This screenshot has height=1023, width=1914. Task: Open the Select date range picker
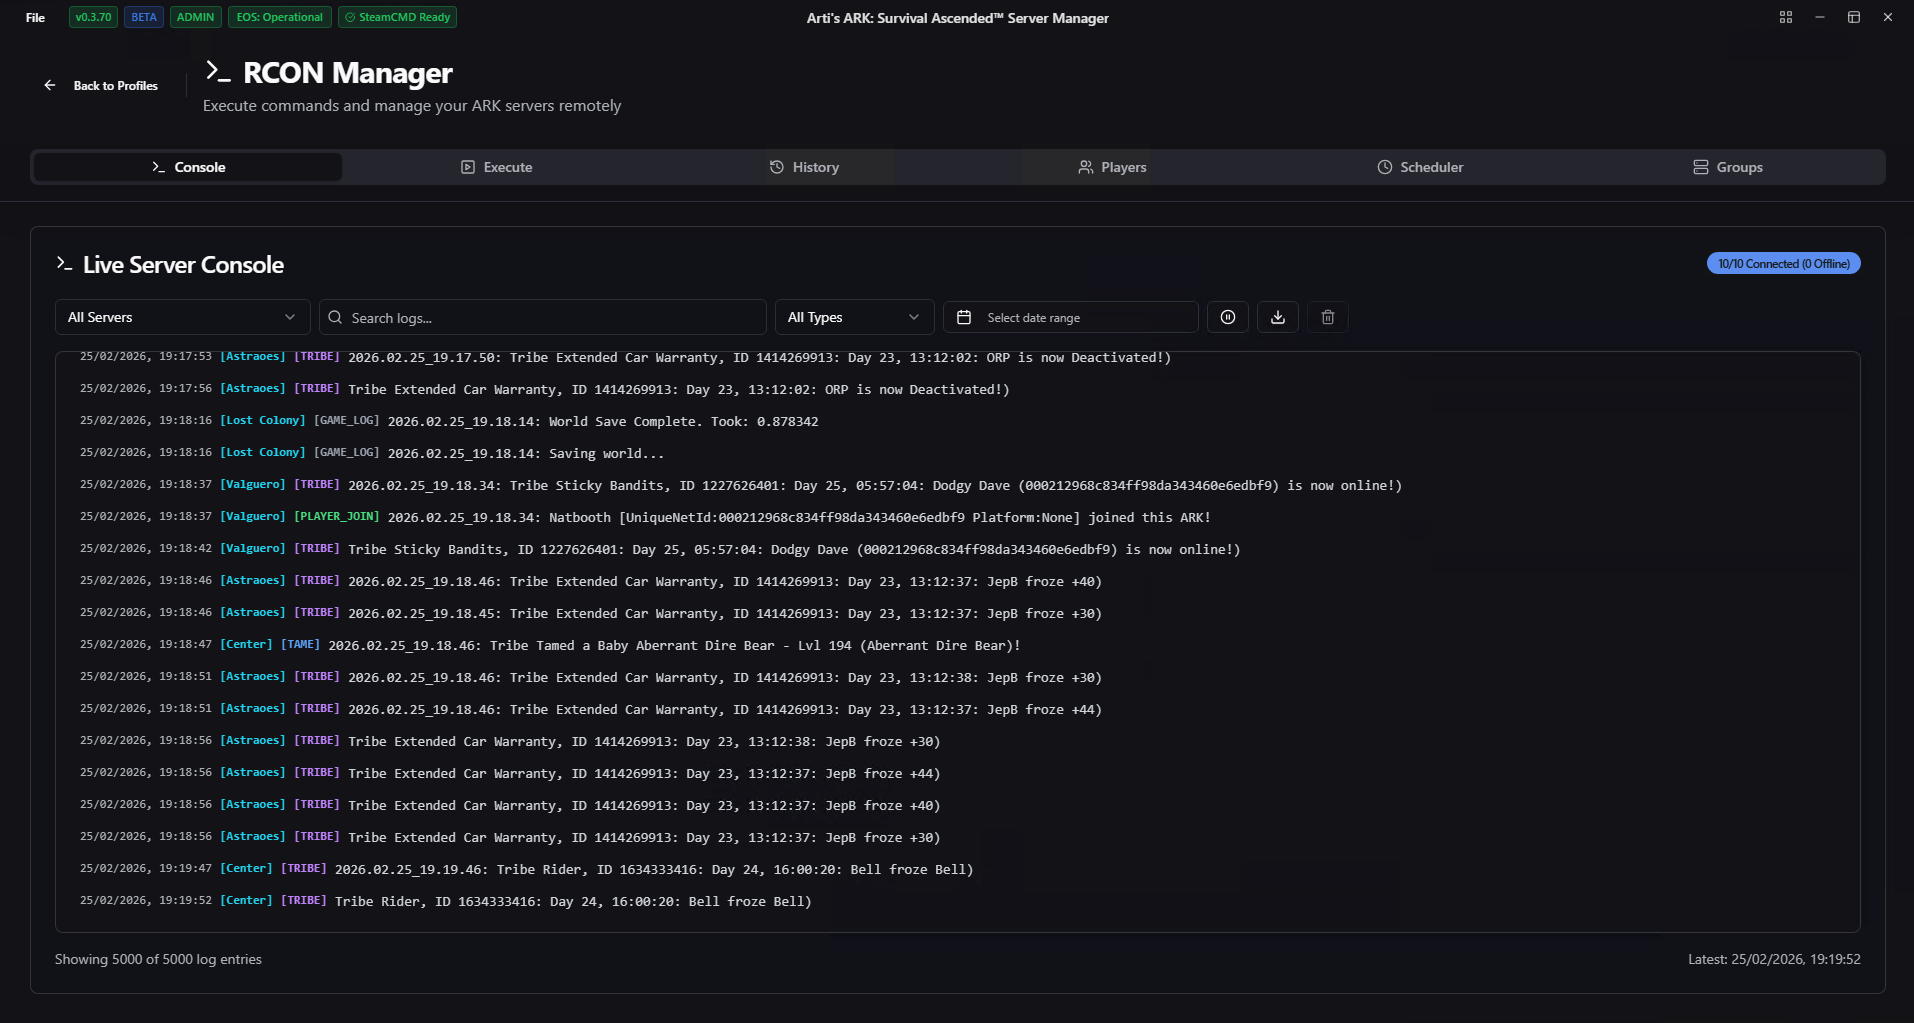click(1070, 317)
